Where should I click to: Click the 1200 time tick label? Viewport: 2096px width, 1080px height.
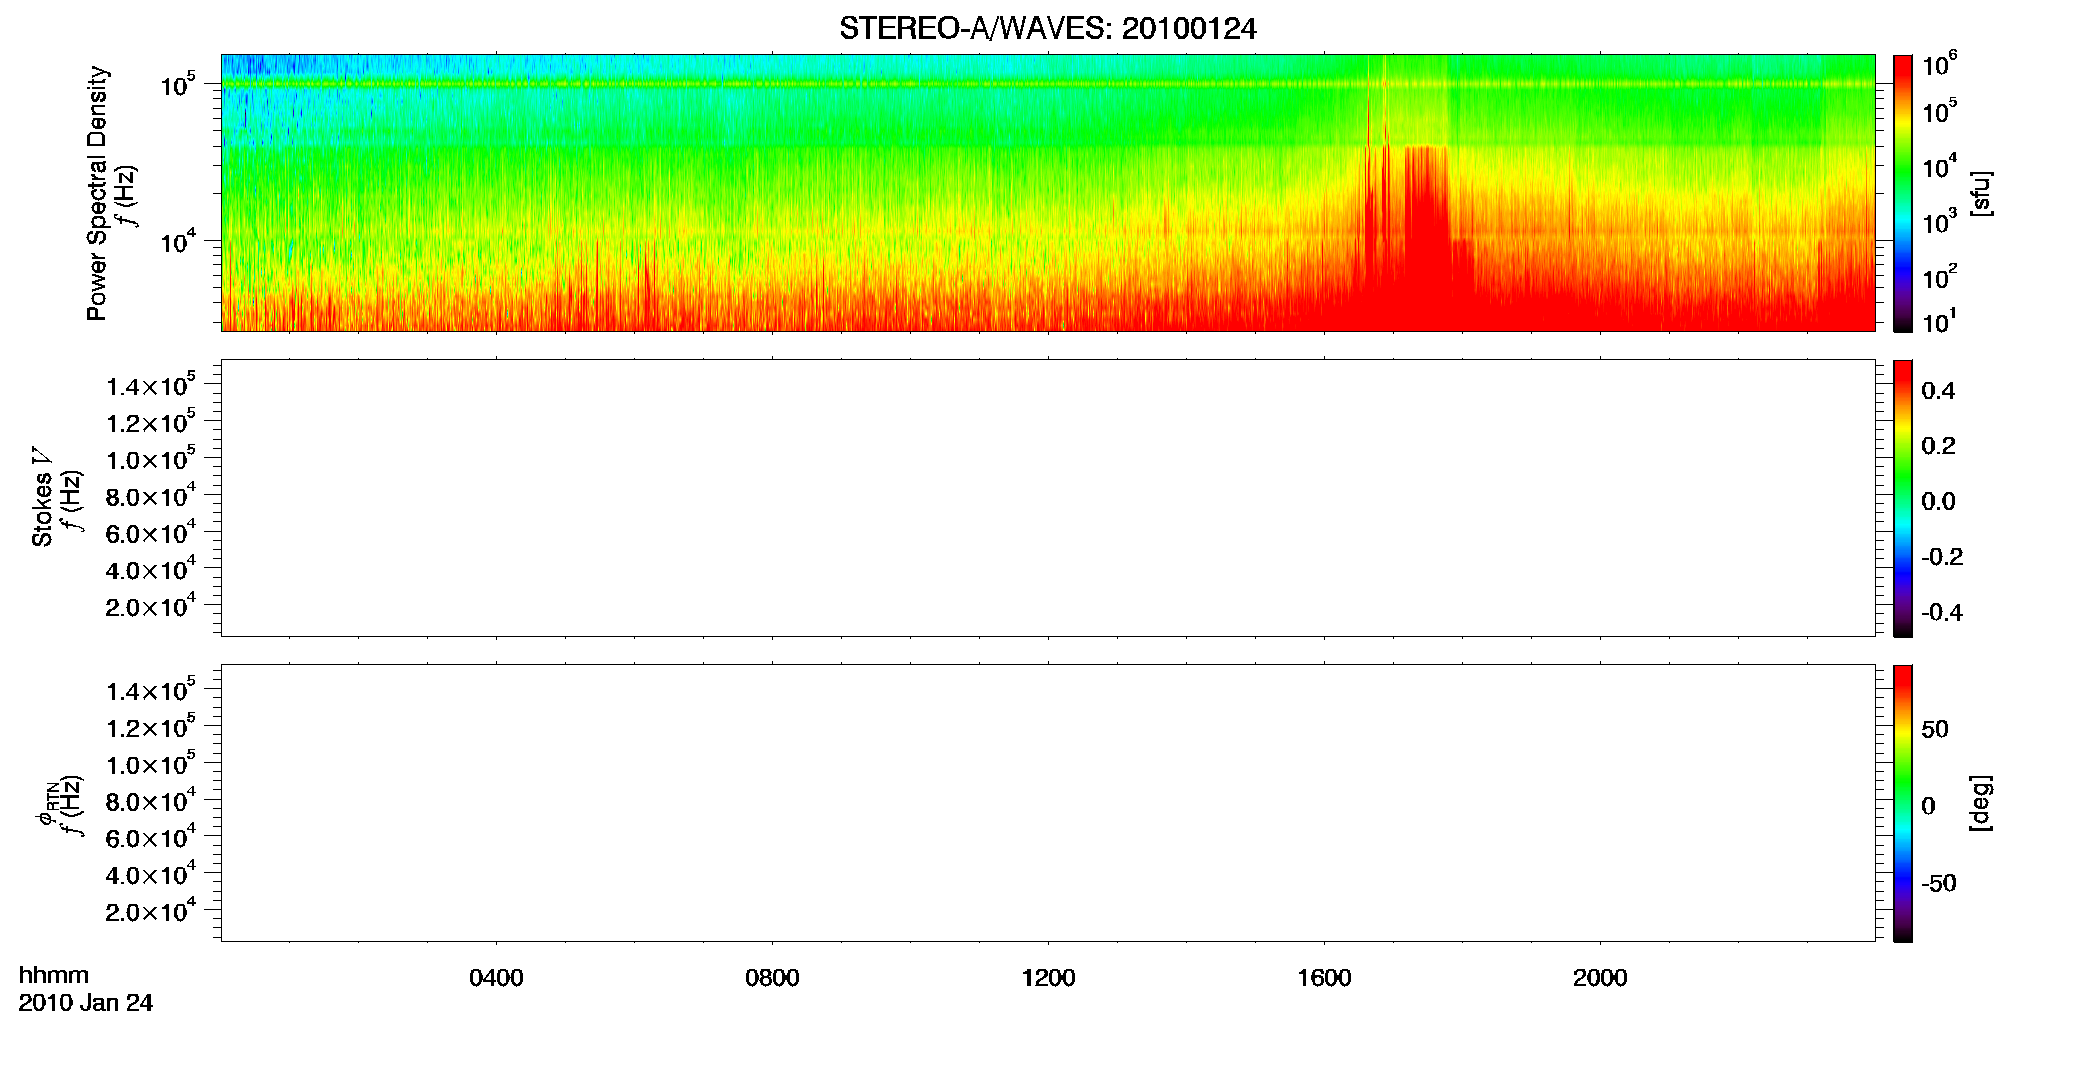click(x=1048, y=978)
